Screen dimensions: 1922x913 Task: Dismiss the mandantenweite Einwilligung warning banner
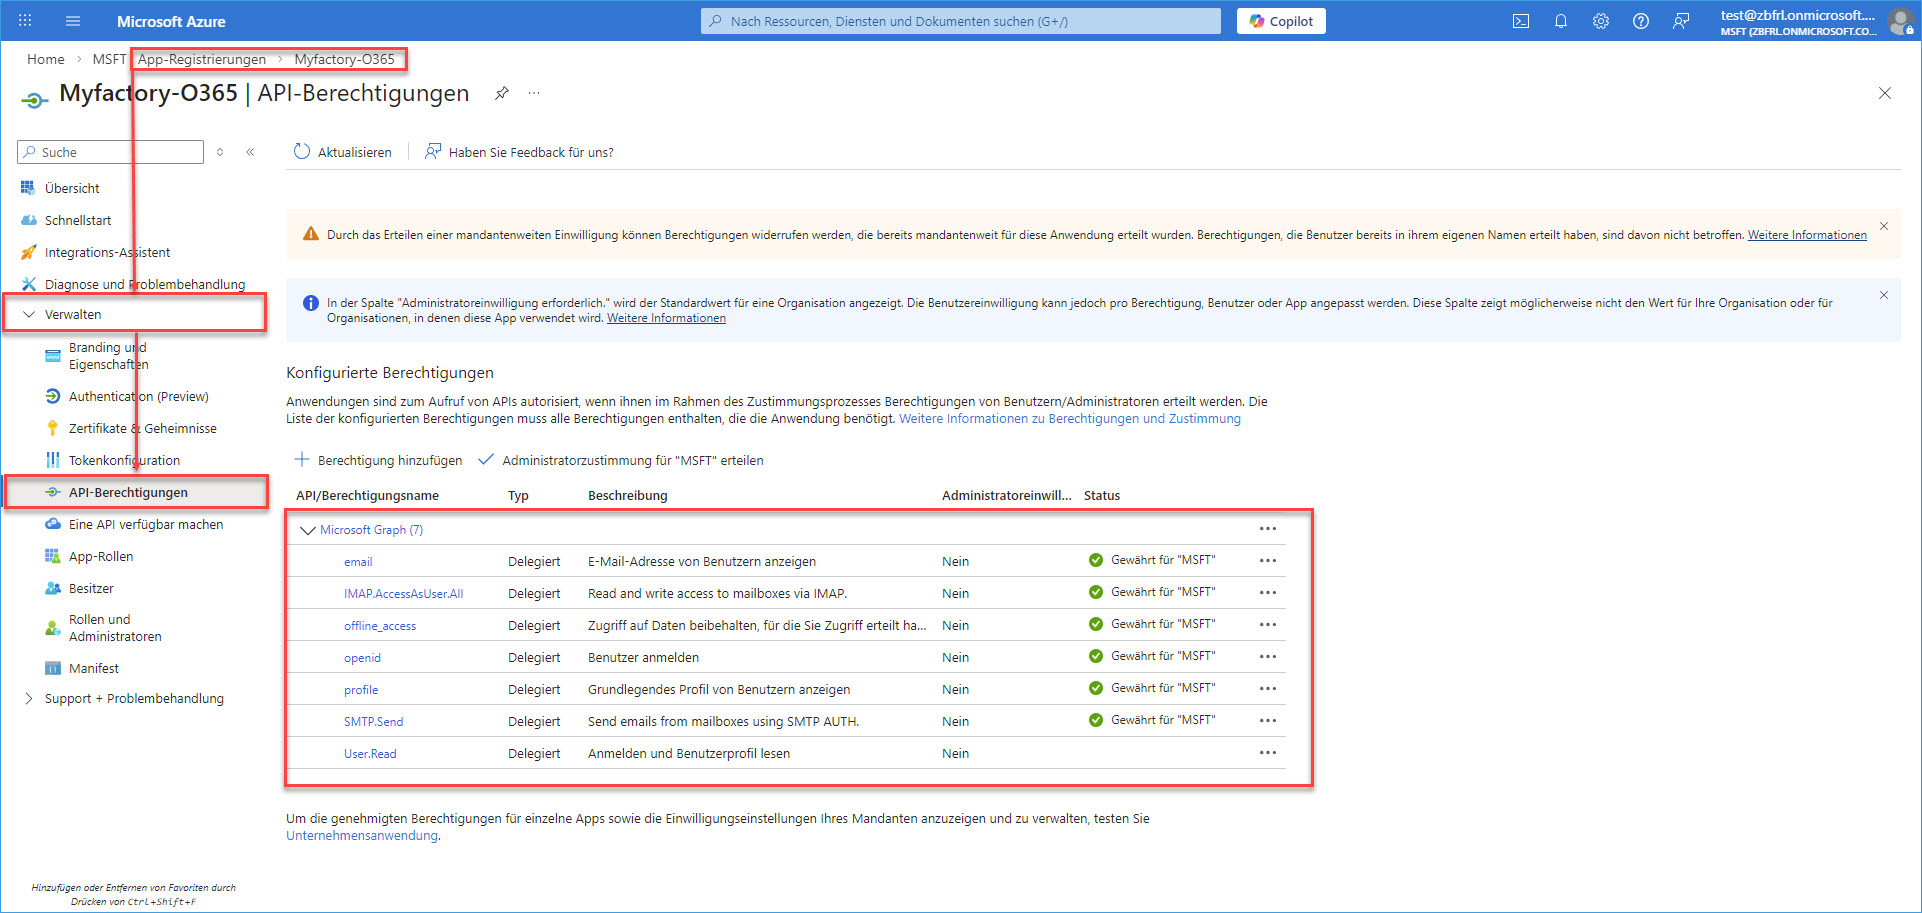click(x=1883, y=226)
